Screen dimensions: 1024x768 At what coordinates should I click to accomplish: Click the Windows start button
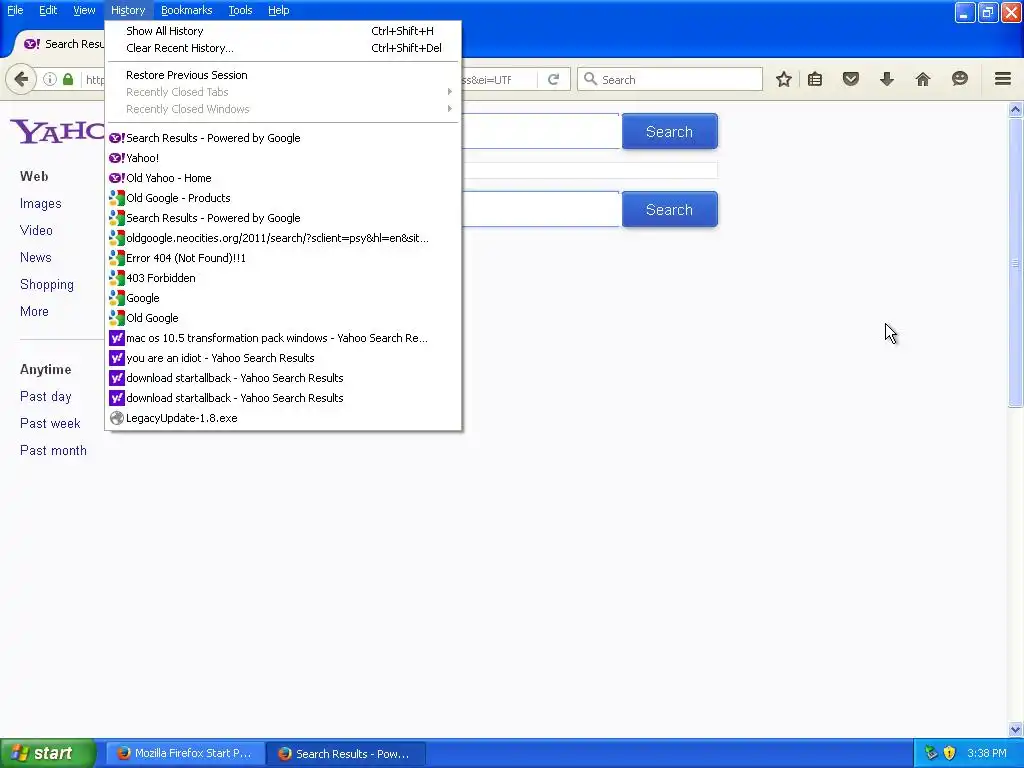(x=47, y=753)
